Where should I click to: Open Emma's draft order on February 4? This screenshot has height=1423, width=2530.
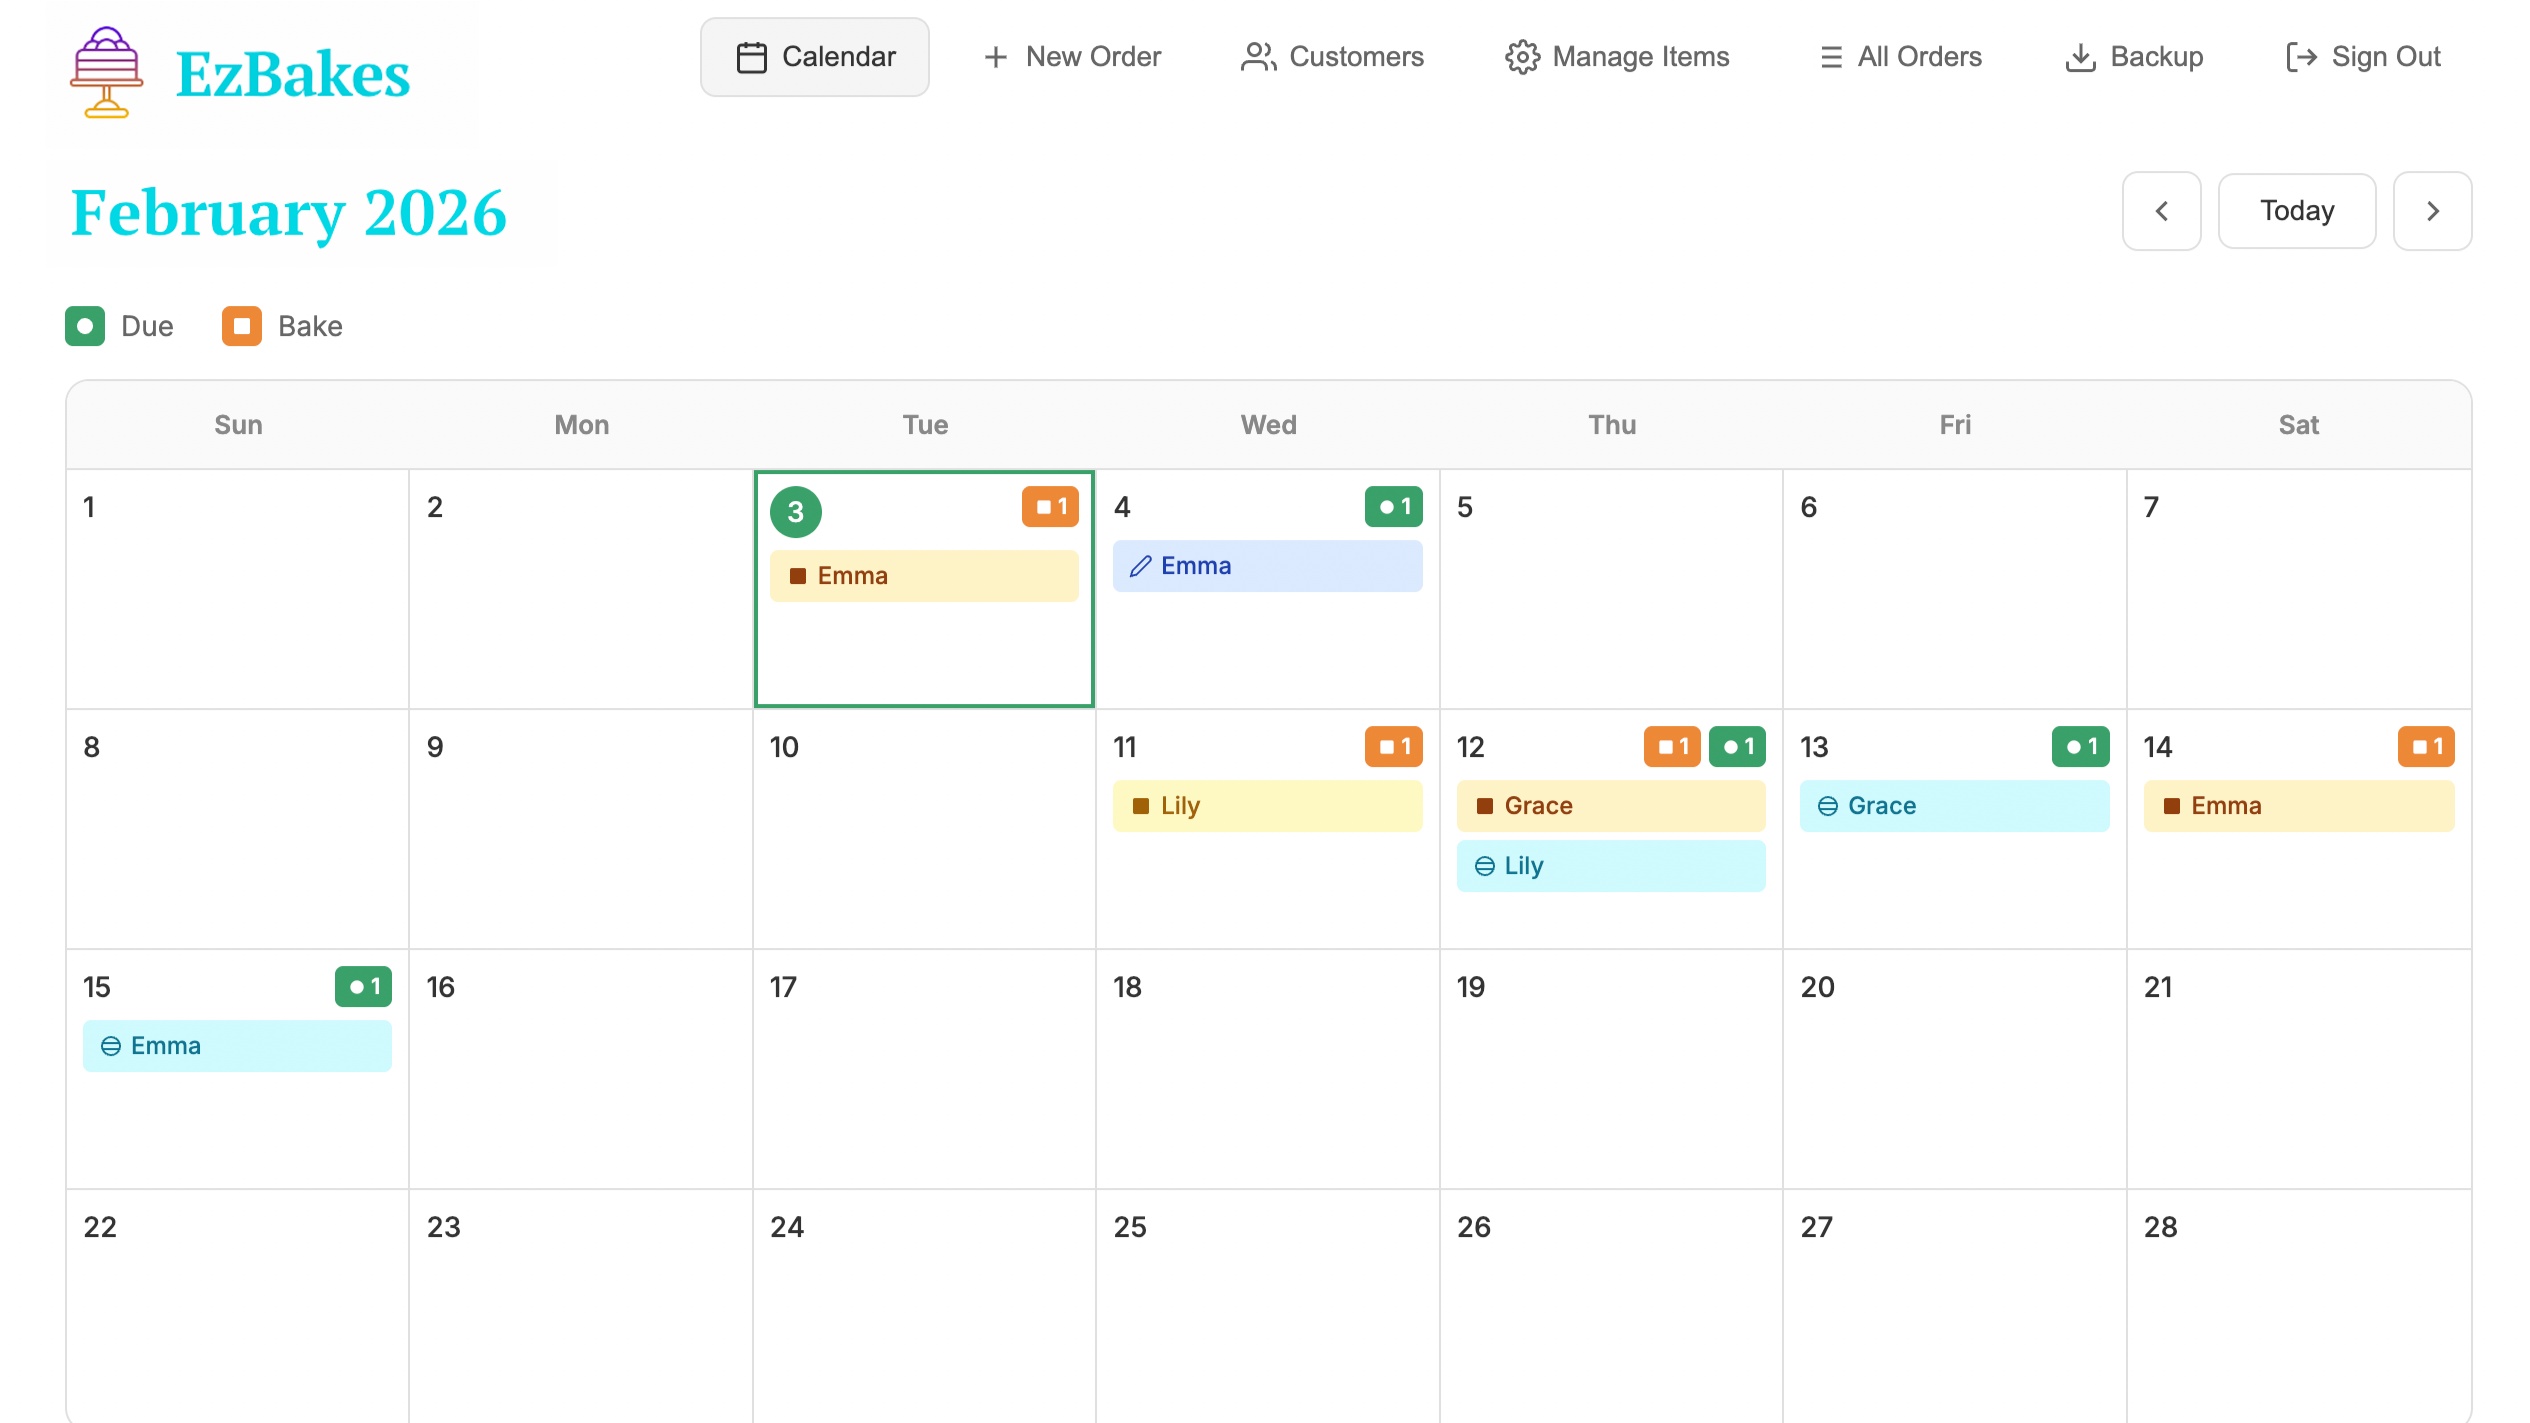pyautogui.click(x=1267, y=566)
